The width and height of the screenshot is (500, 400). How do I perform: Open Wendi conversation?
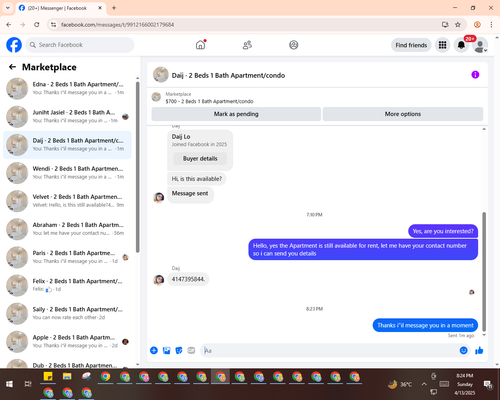(67, 173)
